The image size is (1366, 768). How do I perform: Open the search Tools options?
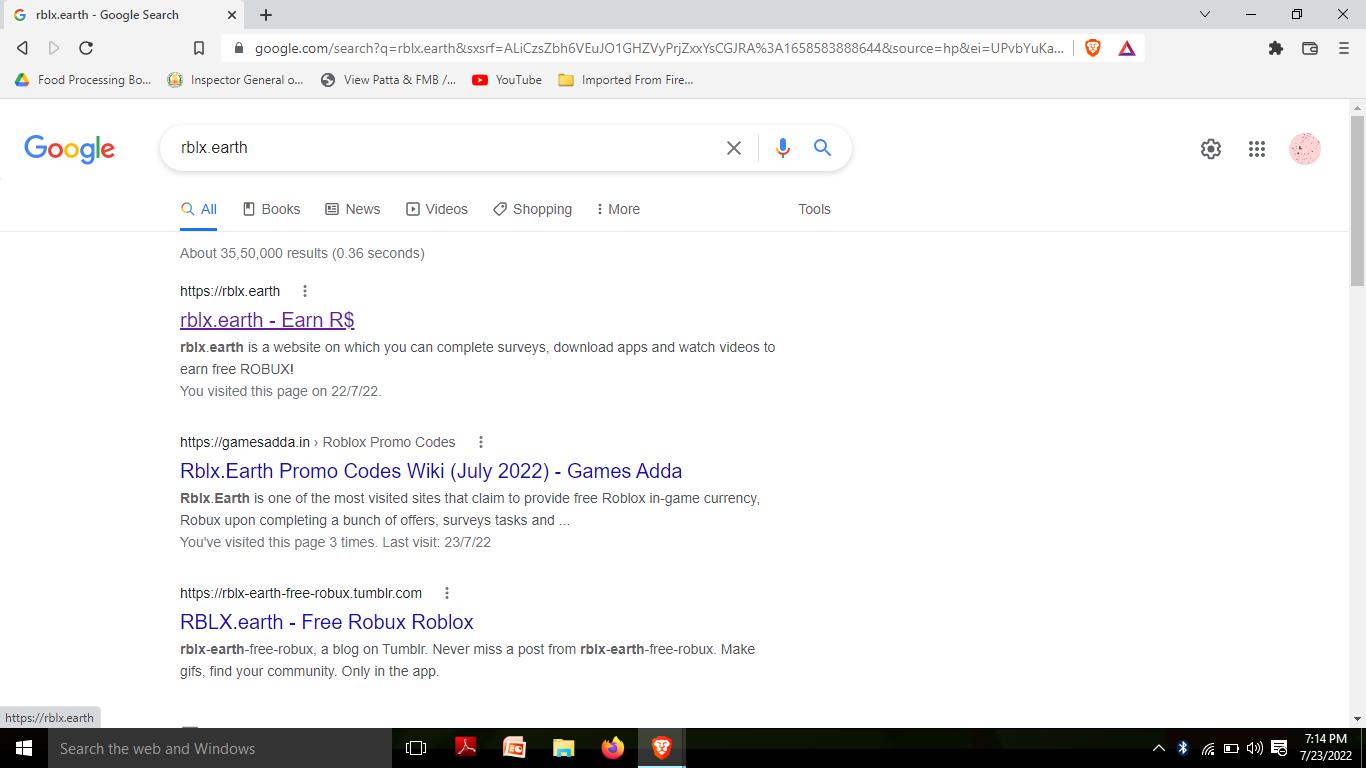pyautogui.click(x=814, y=209)
